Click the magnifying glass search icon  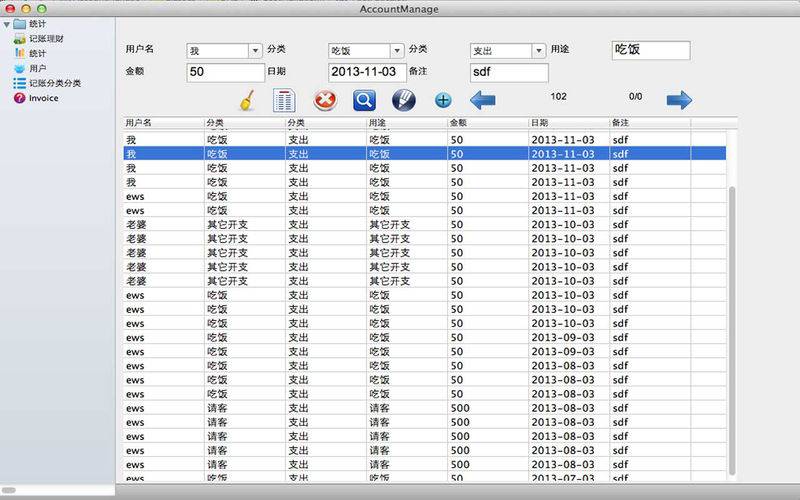coord(364,100)
